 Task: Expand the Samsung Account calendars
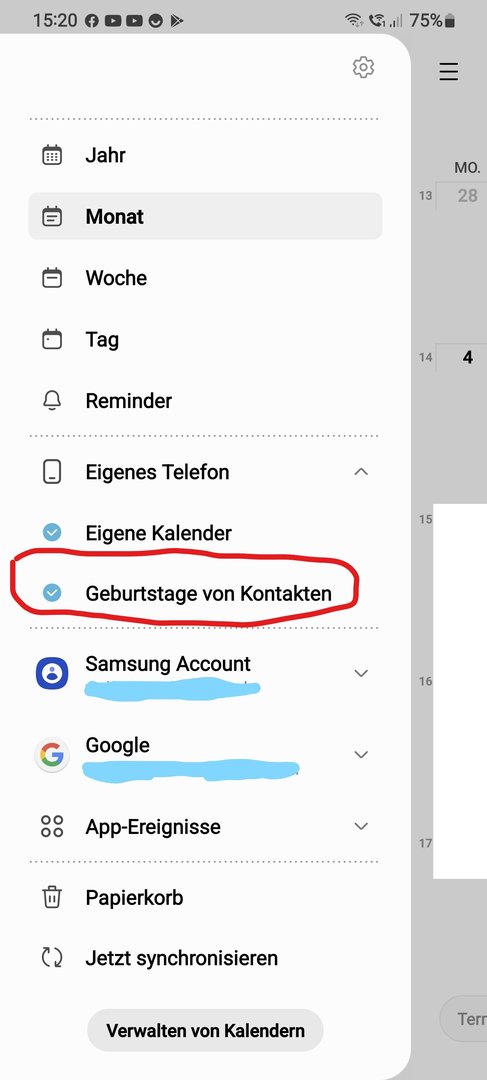pyautogui.click(x=361, y=673)
